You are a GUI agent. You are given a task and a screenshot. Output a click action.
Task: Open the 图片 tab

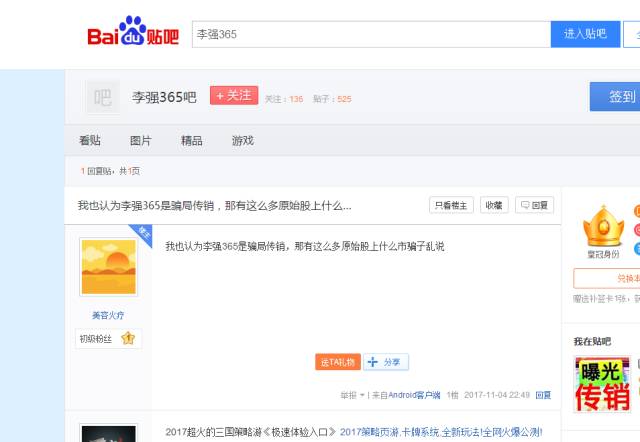click(x=141, y=141)
